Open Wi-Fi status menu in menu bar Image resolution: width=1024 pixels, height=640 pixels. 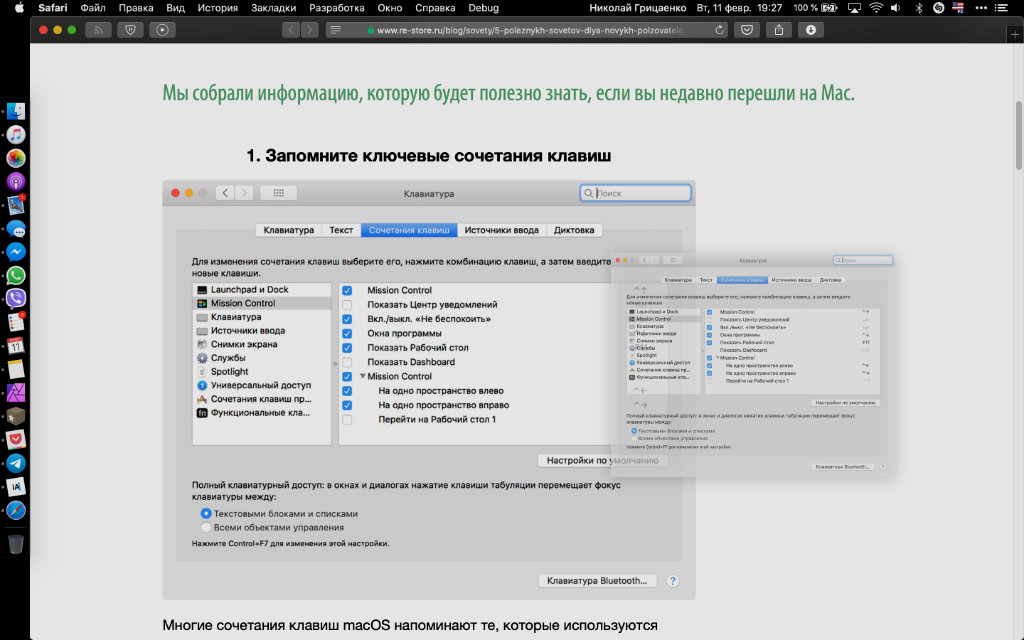pos(877,8)
